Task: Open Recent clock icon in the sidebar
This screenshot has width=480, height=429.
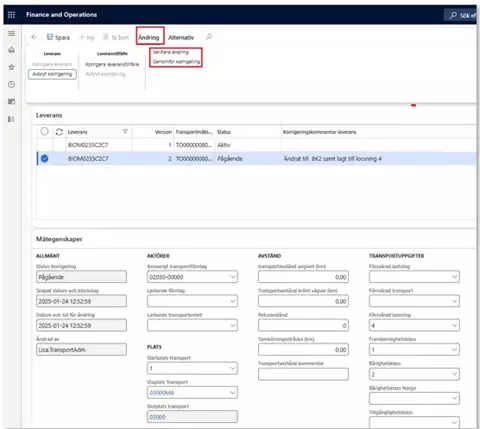Action: (x=11, y=84)
